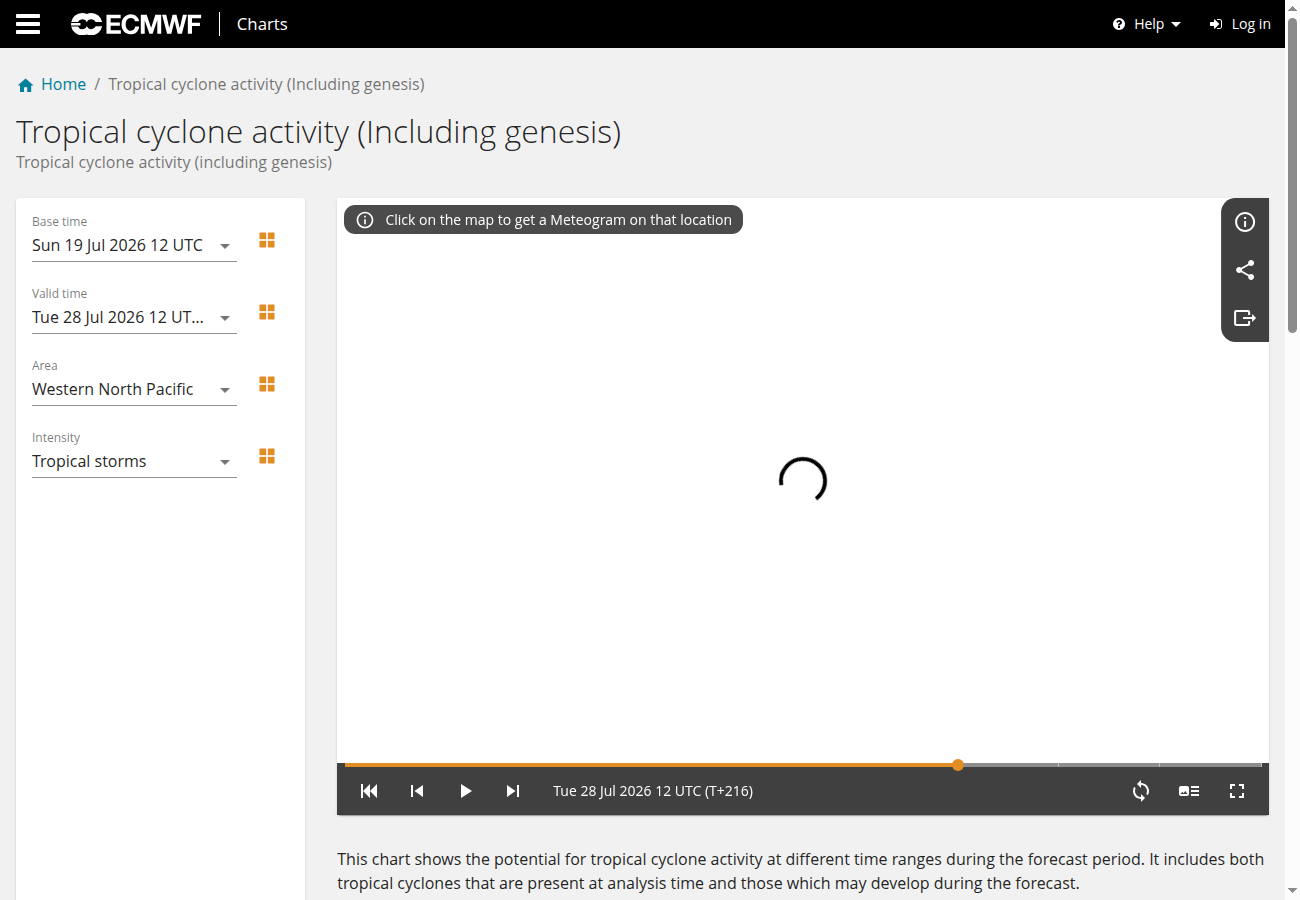1300x900 pixels.
Task: Expand the Western North Pacific area dropdown
Action: pos(134,389)
